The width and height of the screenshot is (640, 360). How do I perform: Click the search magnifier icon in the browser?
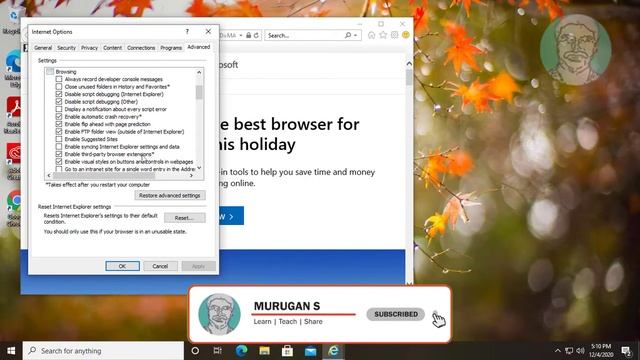[x=348, y=36]
